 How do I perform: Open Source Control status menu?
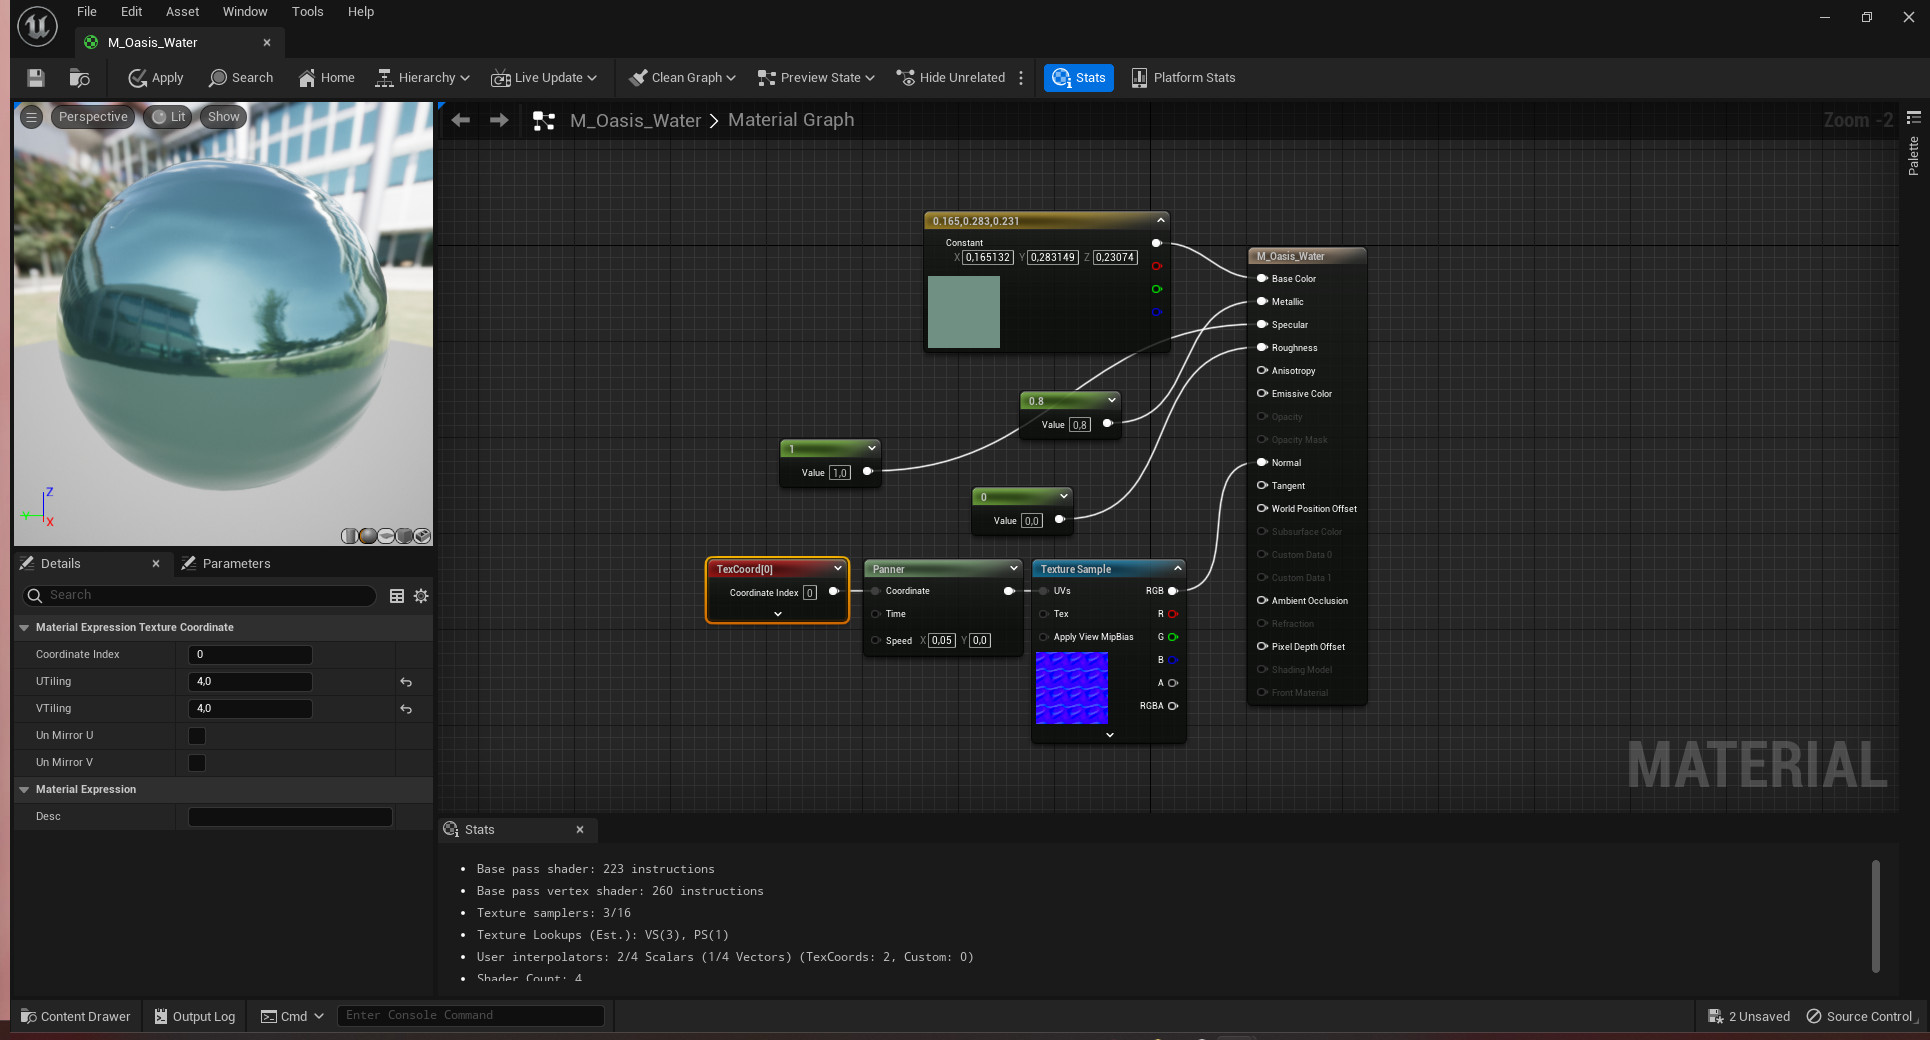coord(1860,1017)
